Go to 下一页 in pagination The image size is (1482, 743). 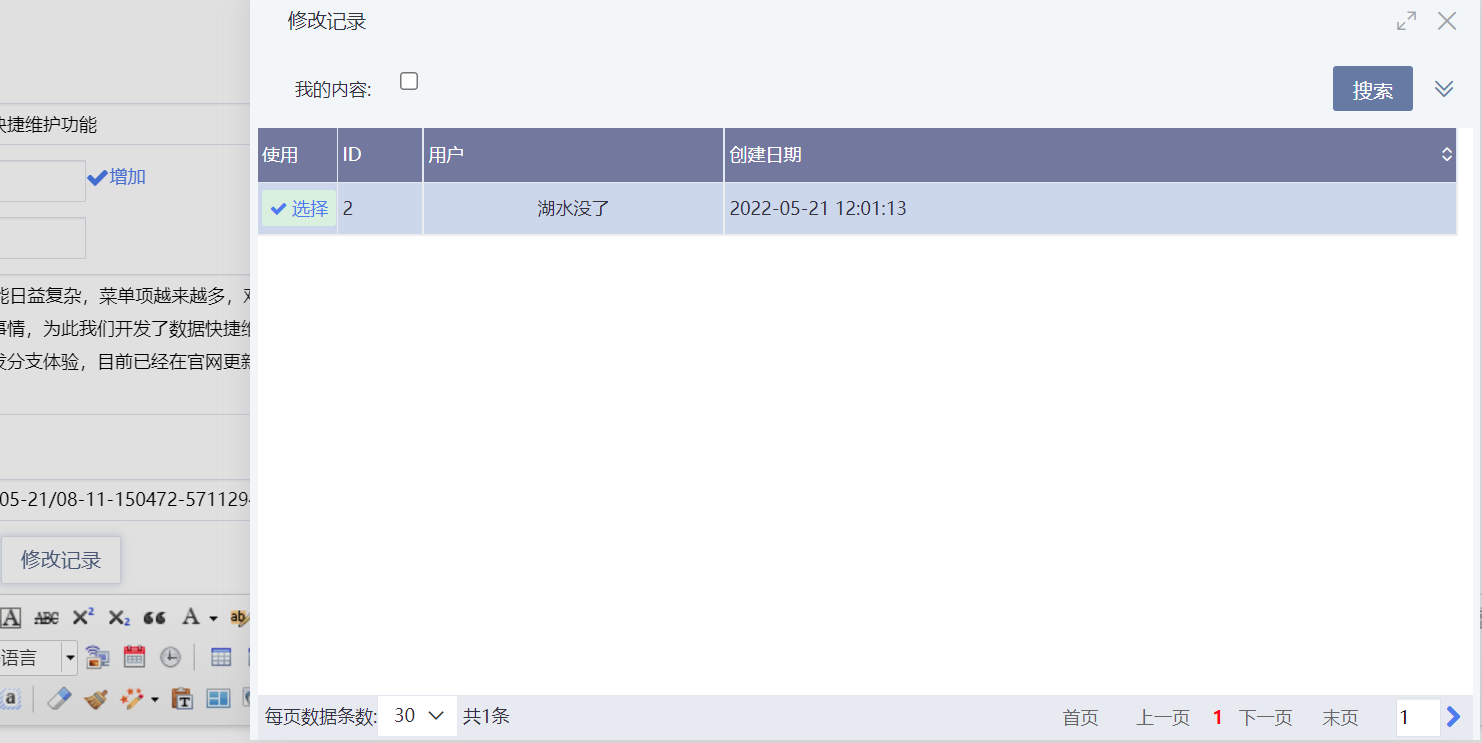coord(1265,718)
